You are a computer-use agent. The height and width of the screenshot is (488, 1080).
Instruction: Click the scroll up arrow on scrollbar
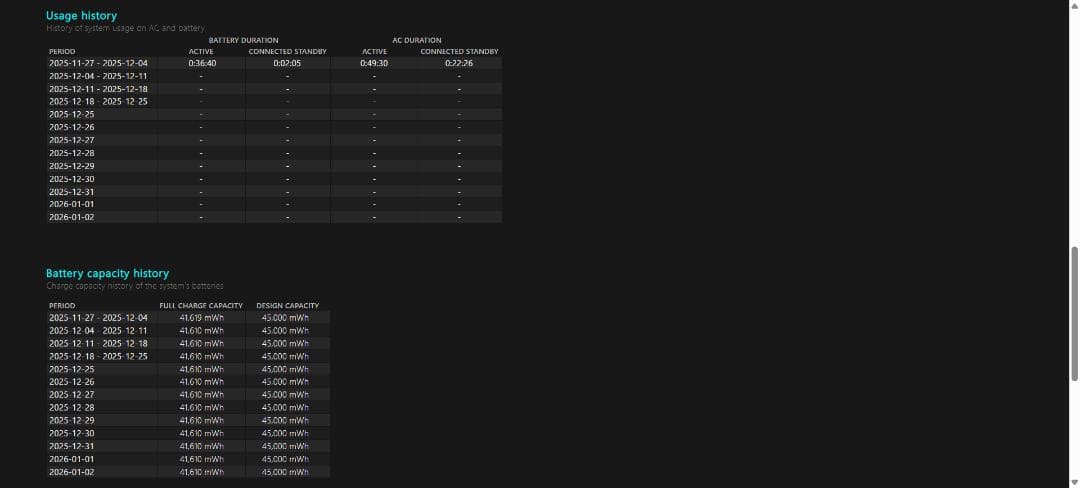(x=1074, y=6)
